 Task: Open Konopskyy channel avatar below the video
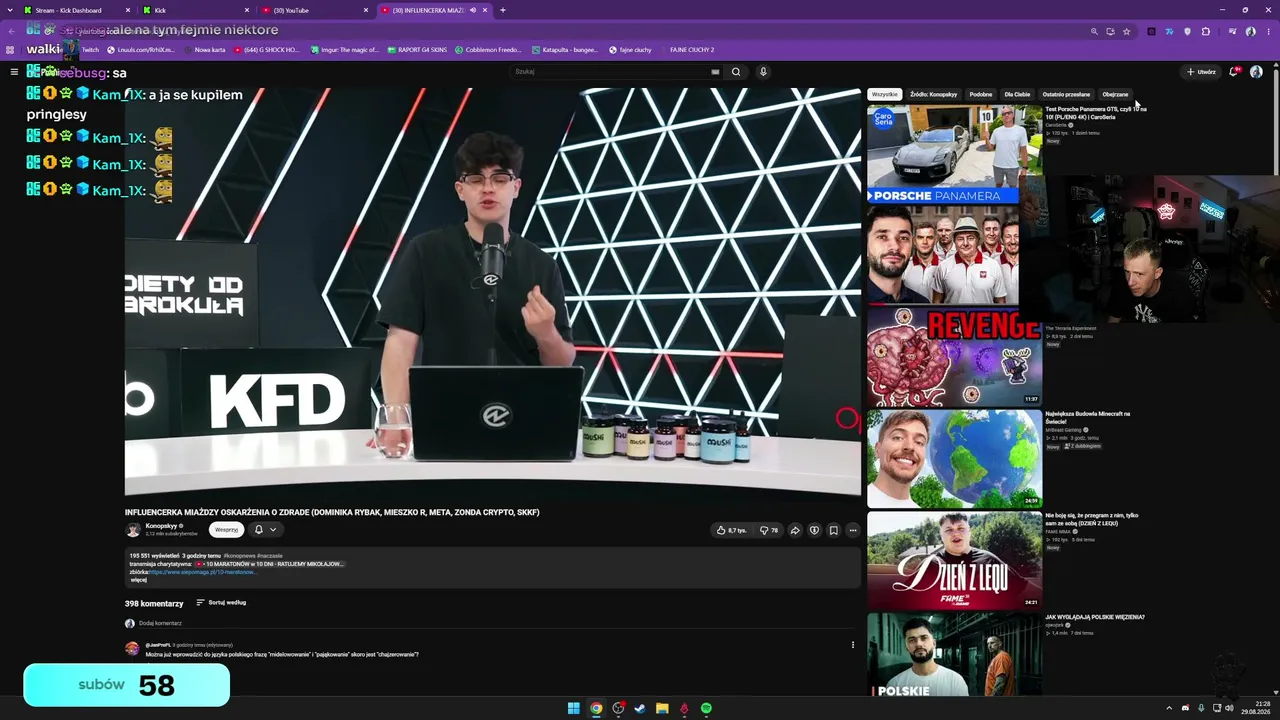point(133,530)
